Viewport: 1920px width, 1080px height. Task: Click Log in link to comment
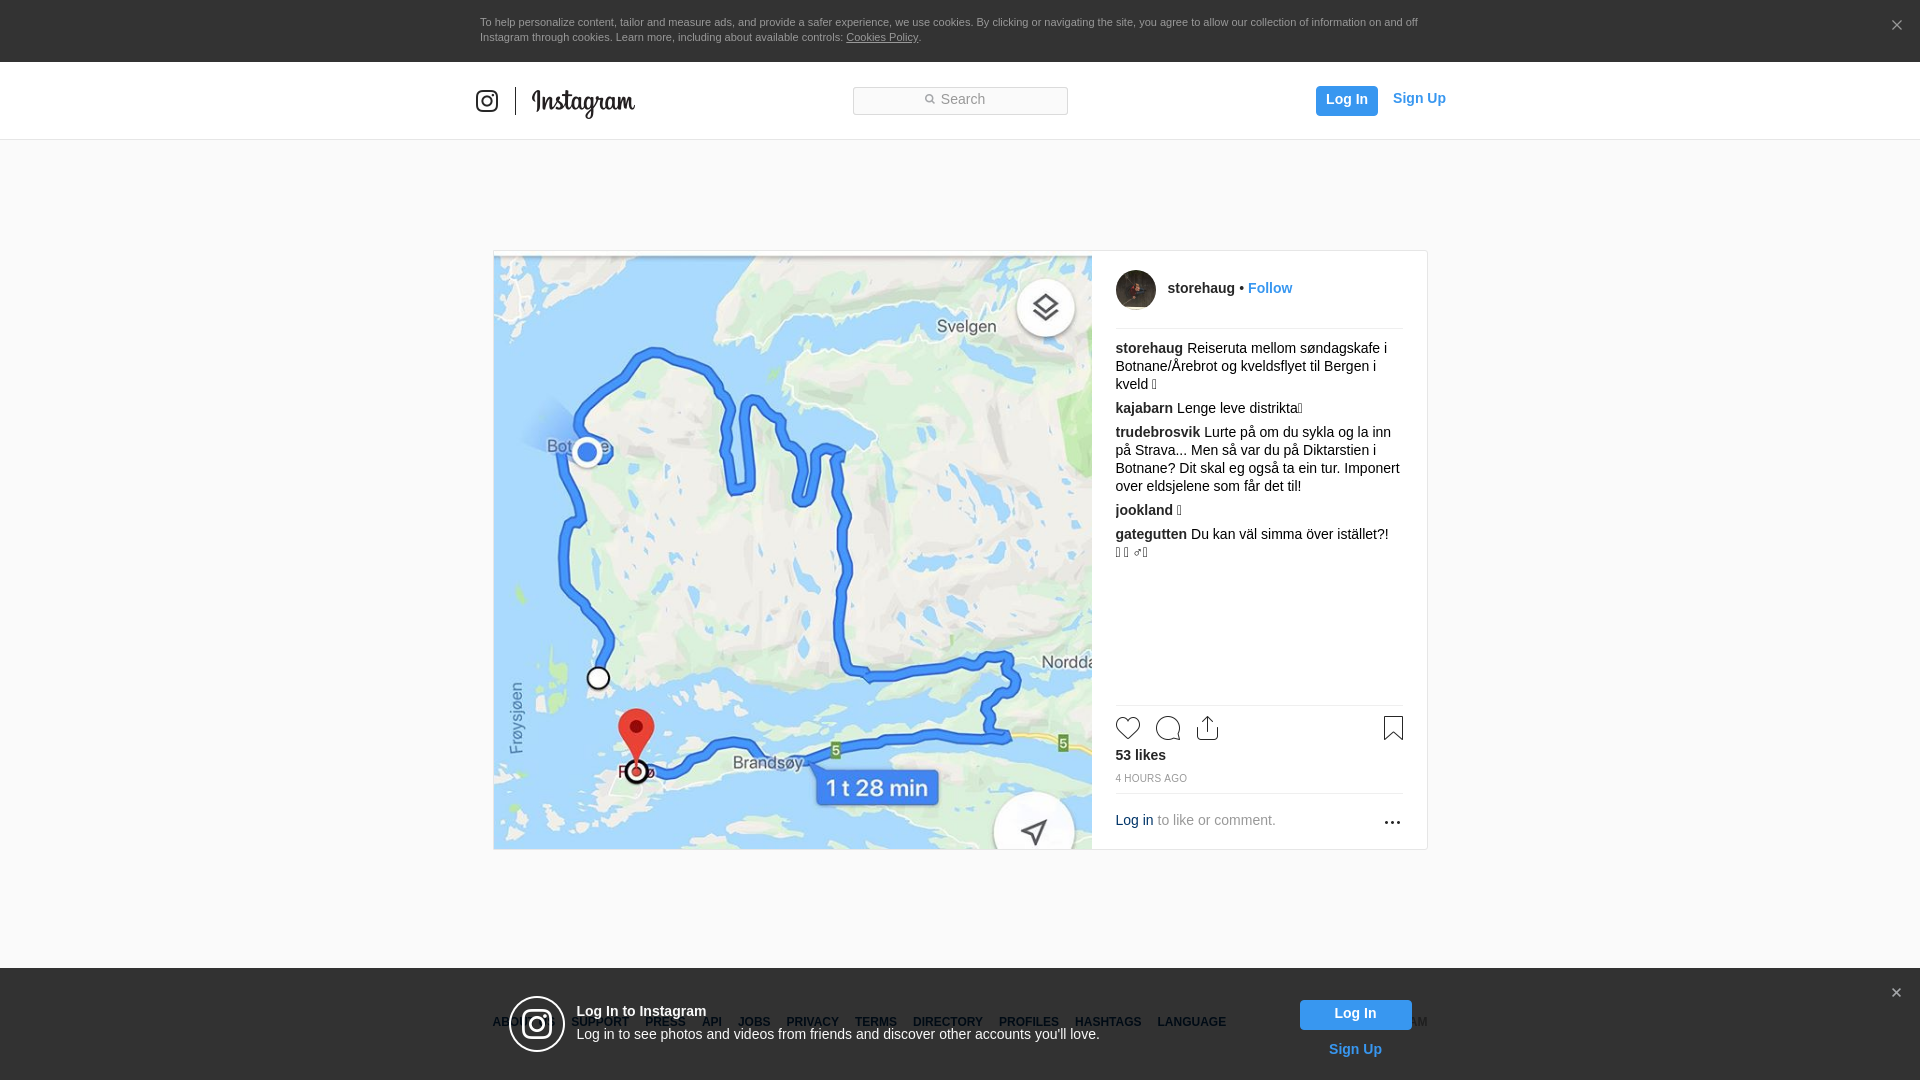1134,820
